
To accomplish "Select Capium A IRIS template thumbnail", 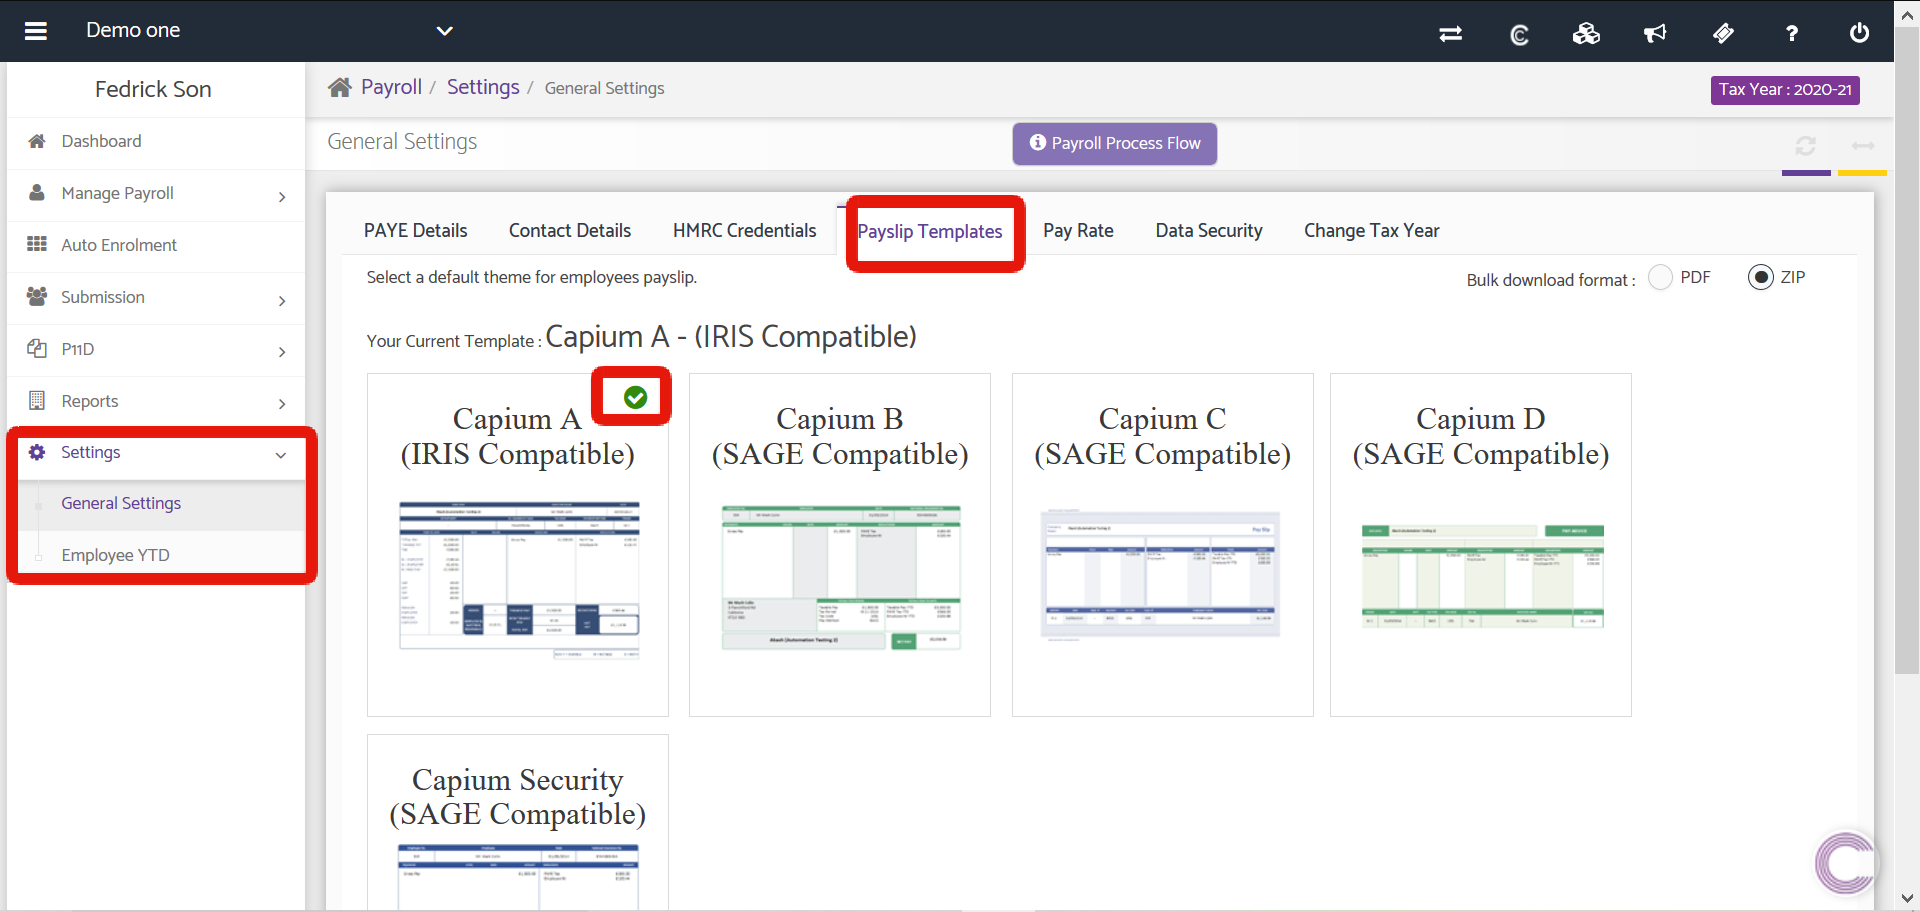I will click(x=518, y=545).
